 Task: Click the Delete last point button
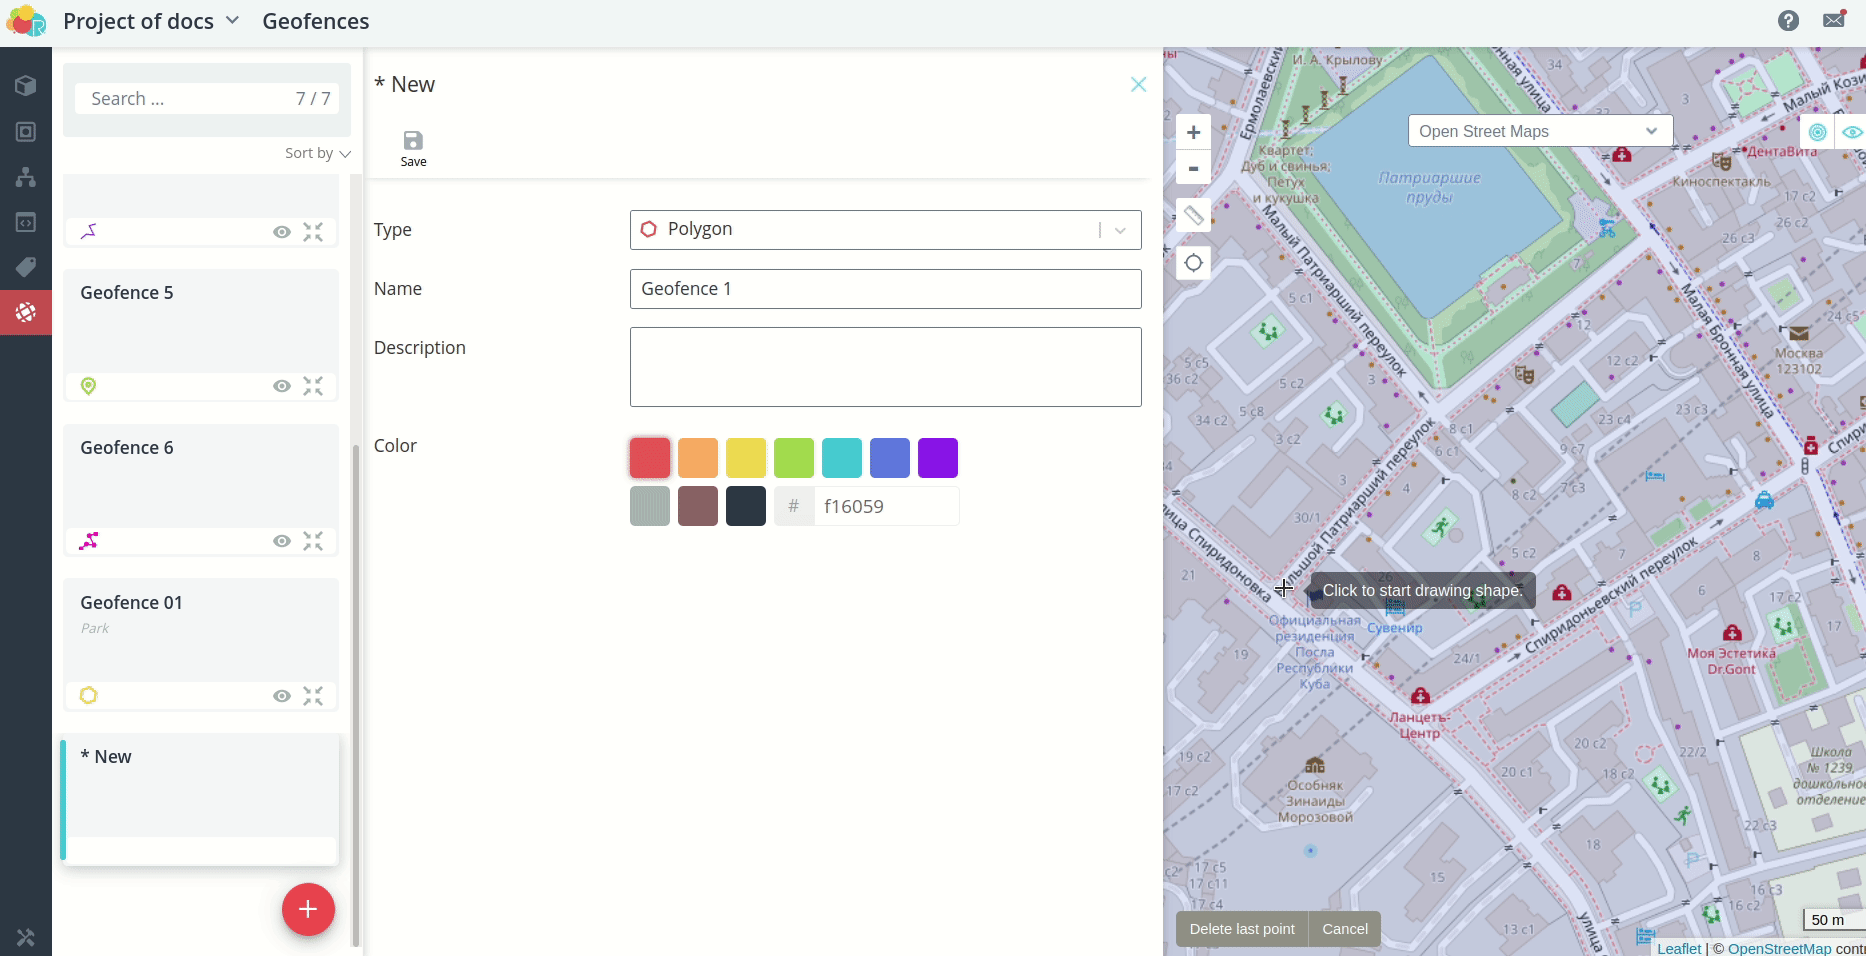coord(1241,929)
